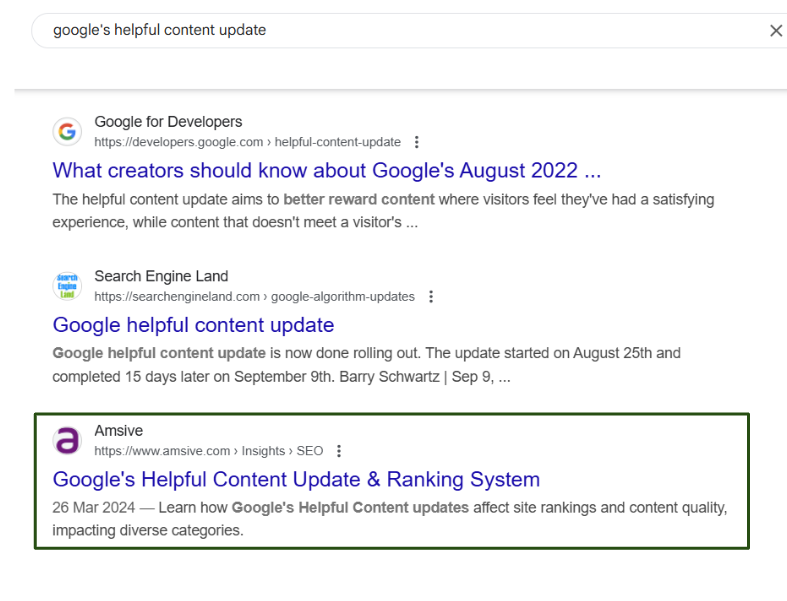This screenshot has height=601, width=787.
Task: Open "What creators should know about Google's August 2022"
Action: [327, 170]
